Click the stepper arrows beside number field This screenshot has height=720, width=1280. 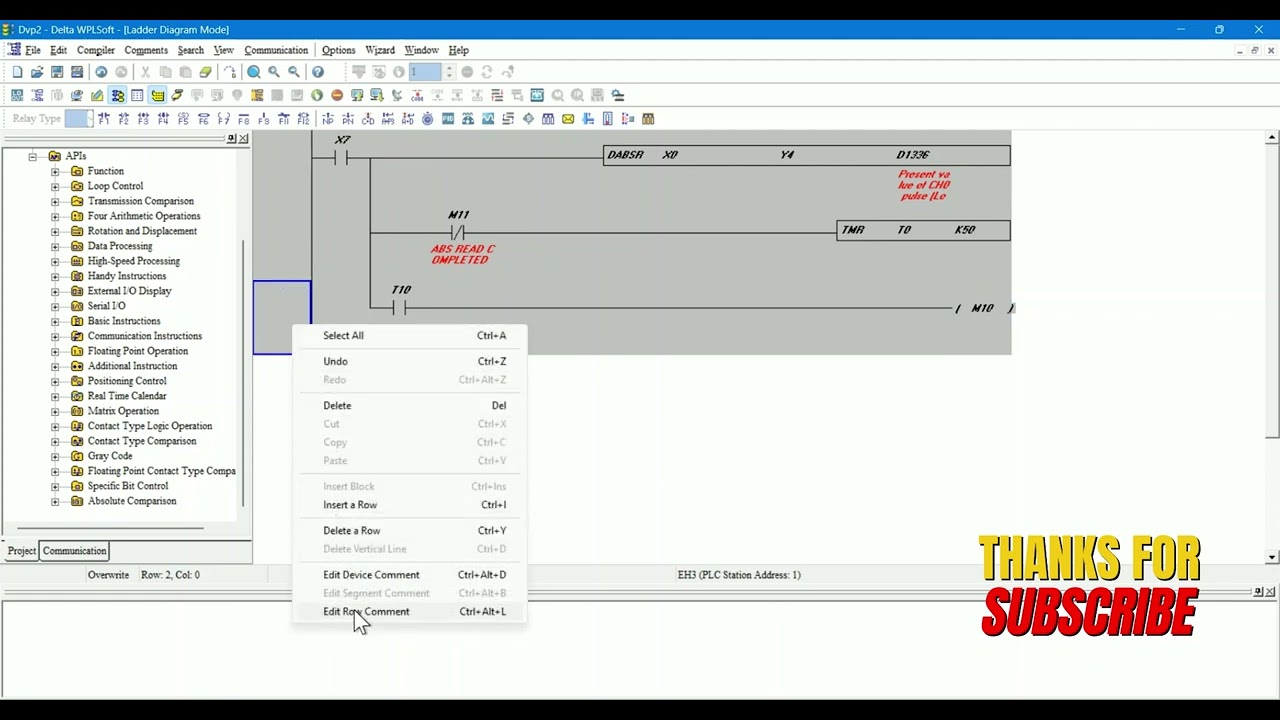[x=449, y=72]
